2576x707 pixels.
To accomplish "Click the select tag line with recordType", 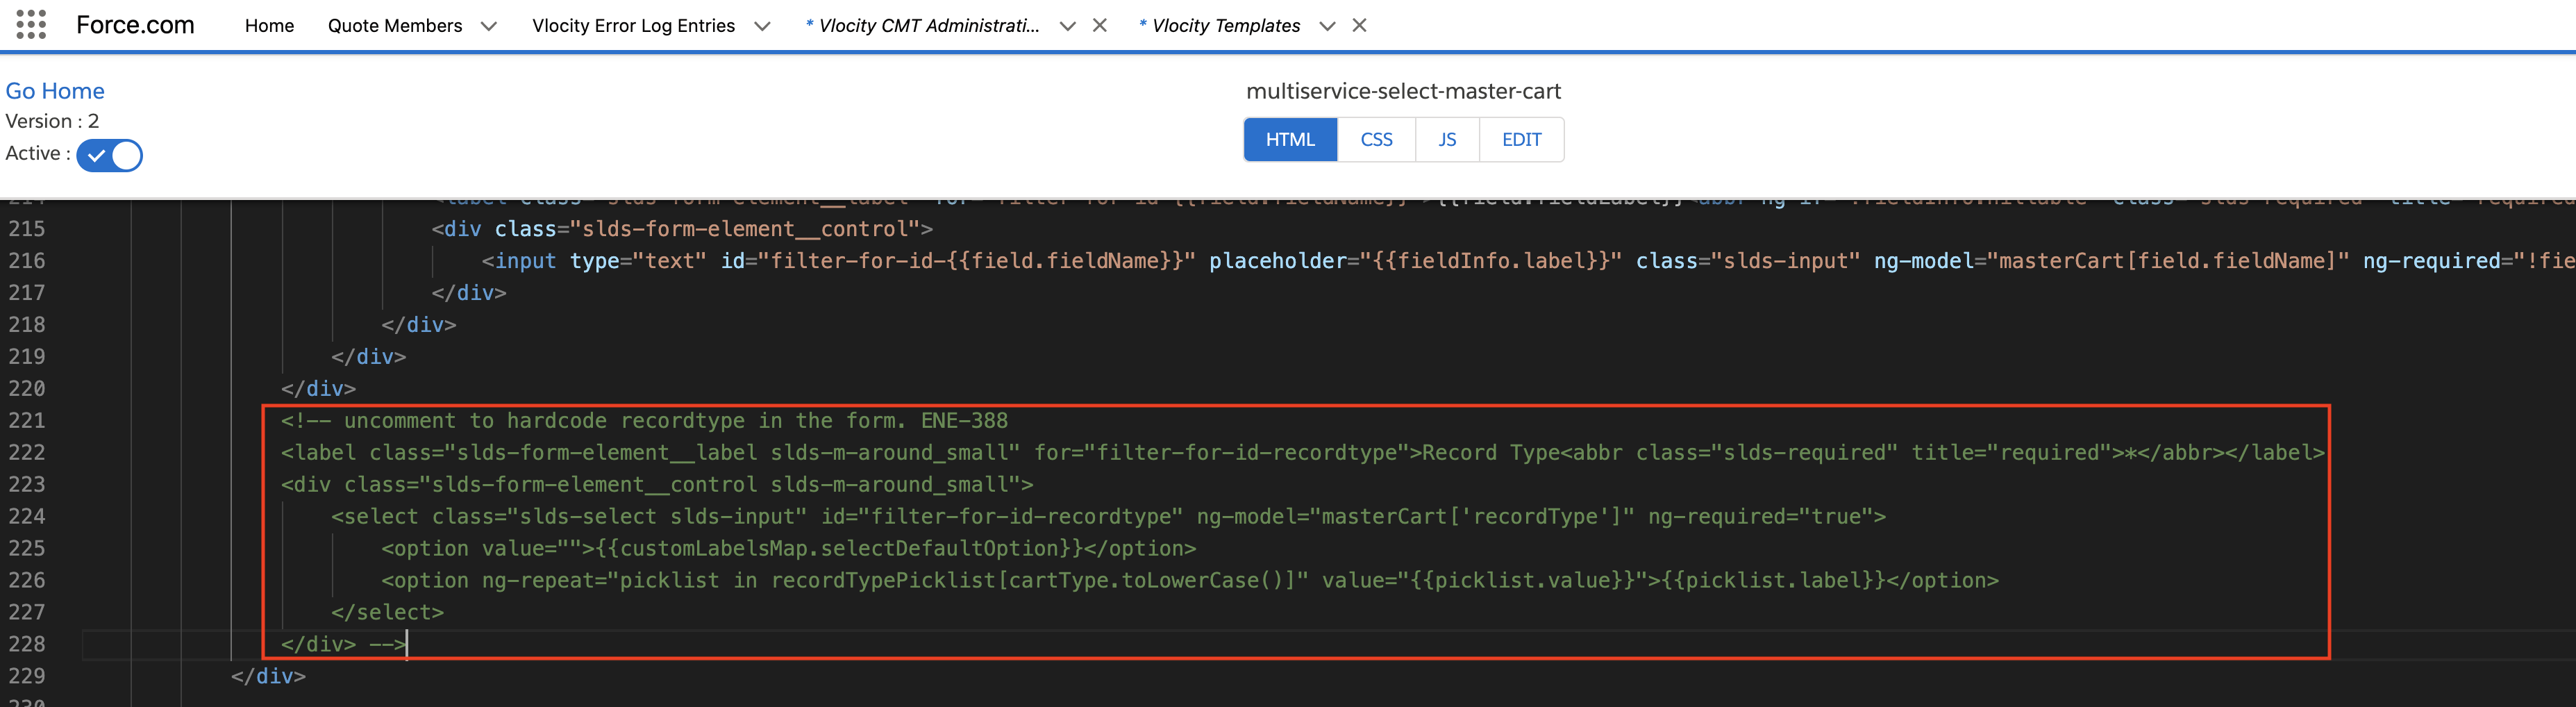I will point(1108,517).
